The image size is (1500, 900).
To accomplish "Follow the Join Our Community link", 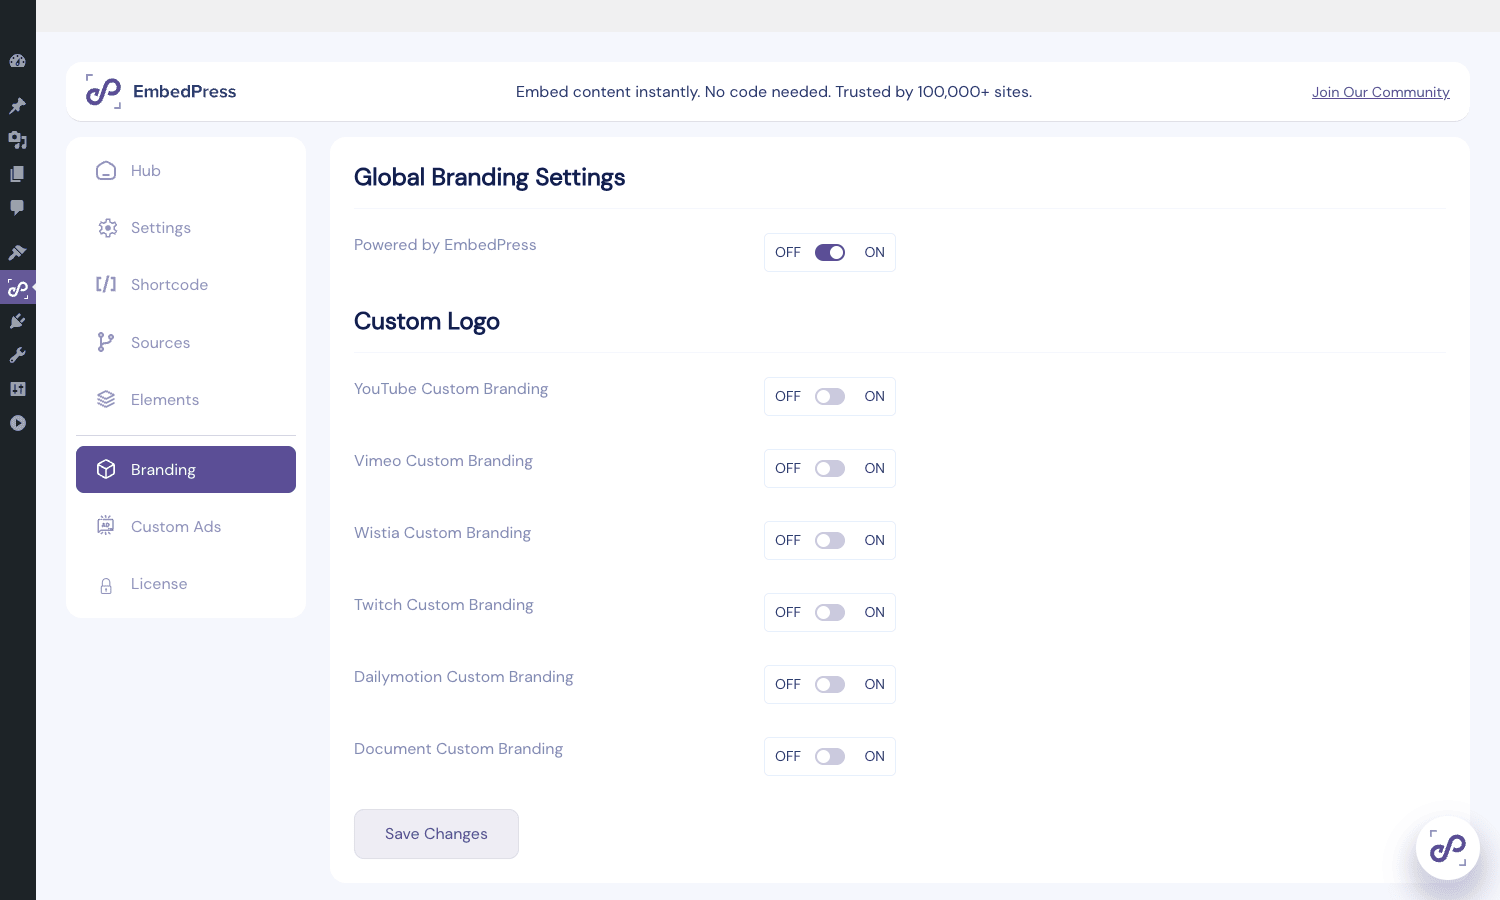I will click(x=1380, y=92).
